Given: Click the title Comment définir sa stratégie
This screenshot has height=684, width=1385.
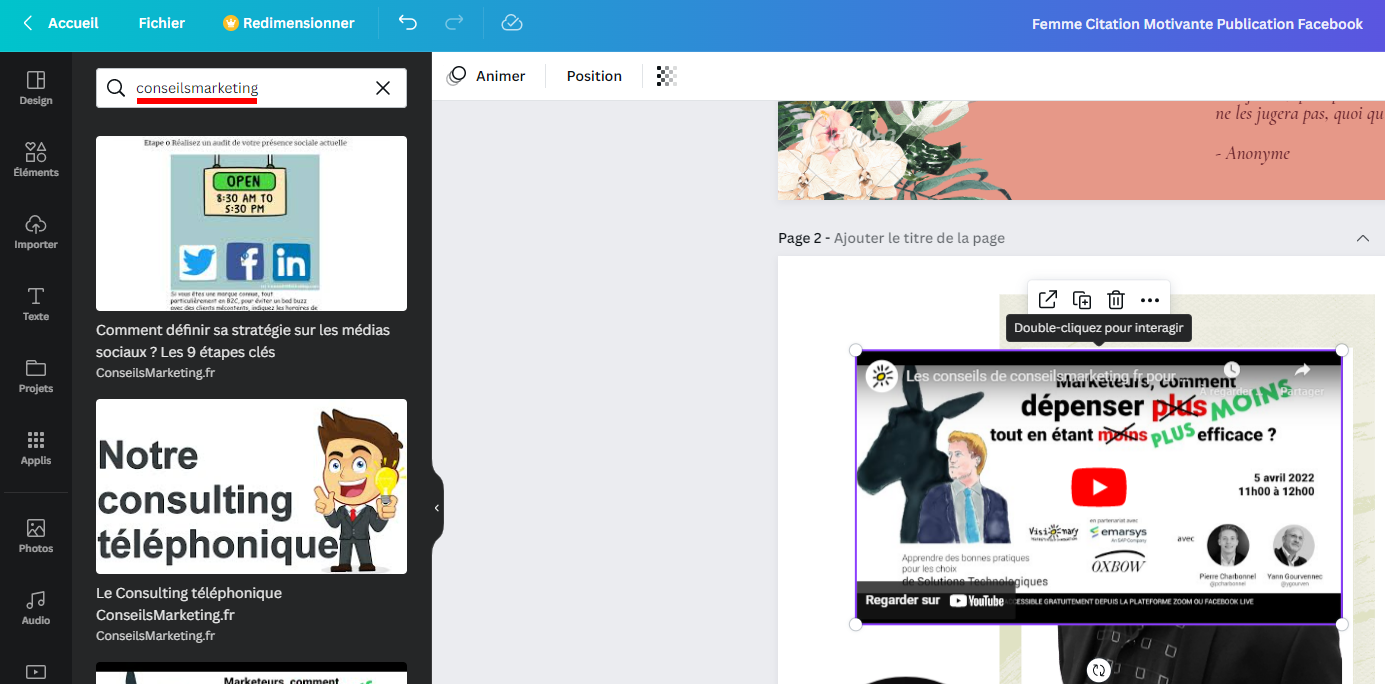Looking at the screenshot, I should click(243, 341).
